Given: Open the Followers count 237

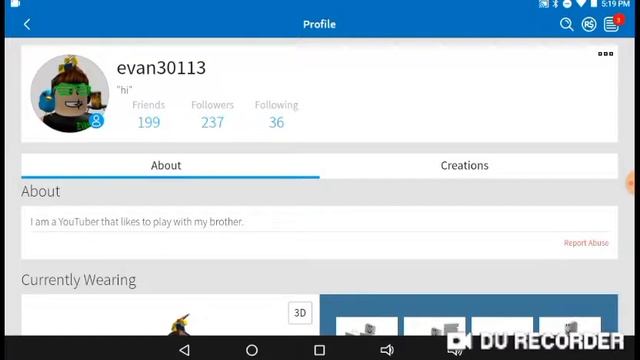Looking at the screenshot, I should tap(212, 122).
